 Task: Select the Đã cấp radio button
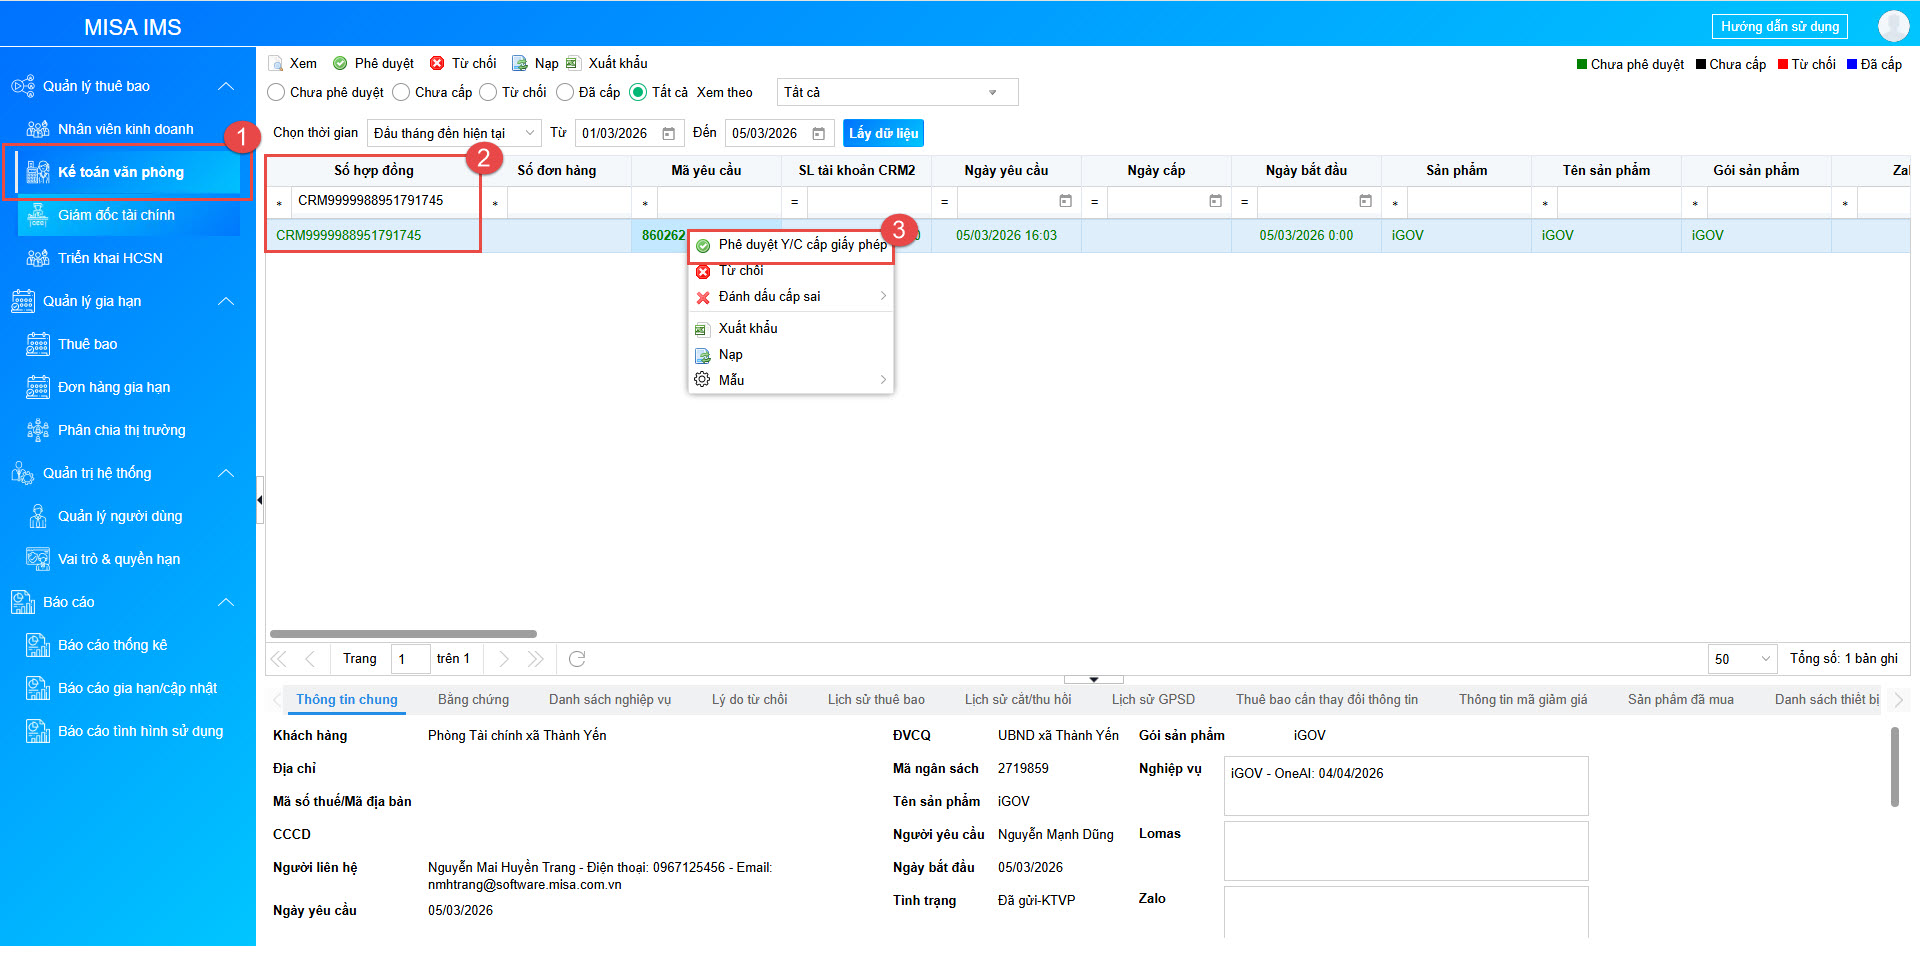(565, 93)
